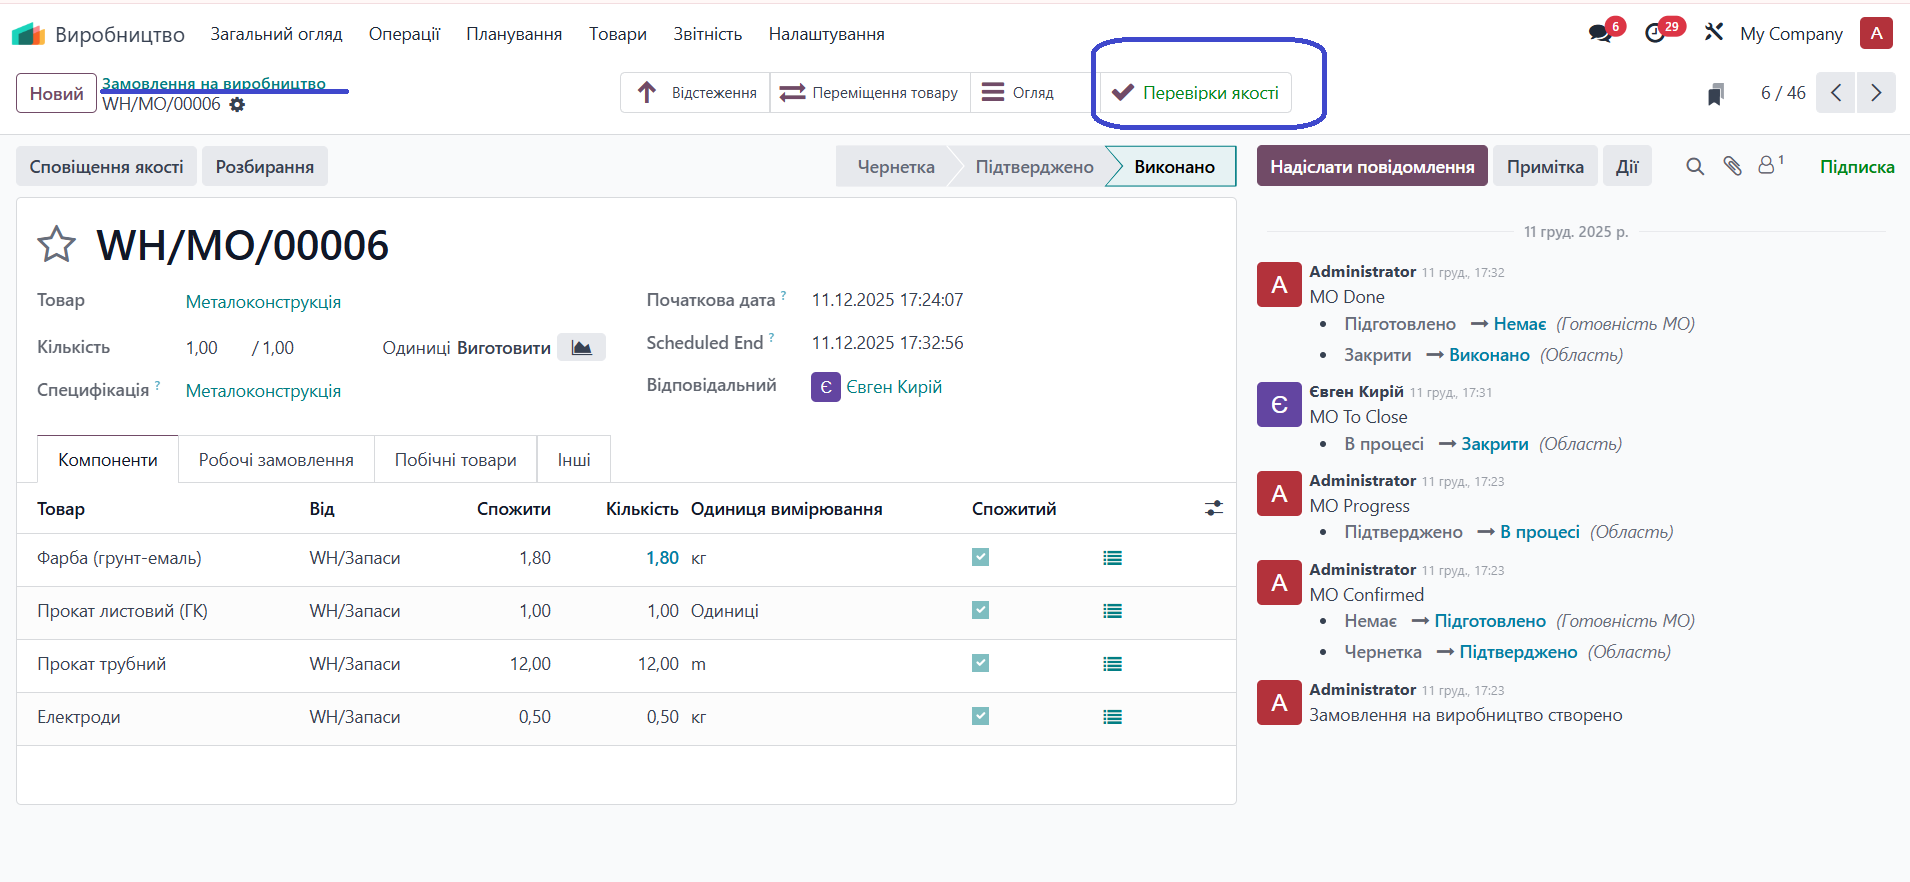The width and height of the screenshot is (1910, 882).
Task: Click the Перевірки якості button
Action: pyautogui.click(x=1196, y=93)
